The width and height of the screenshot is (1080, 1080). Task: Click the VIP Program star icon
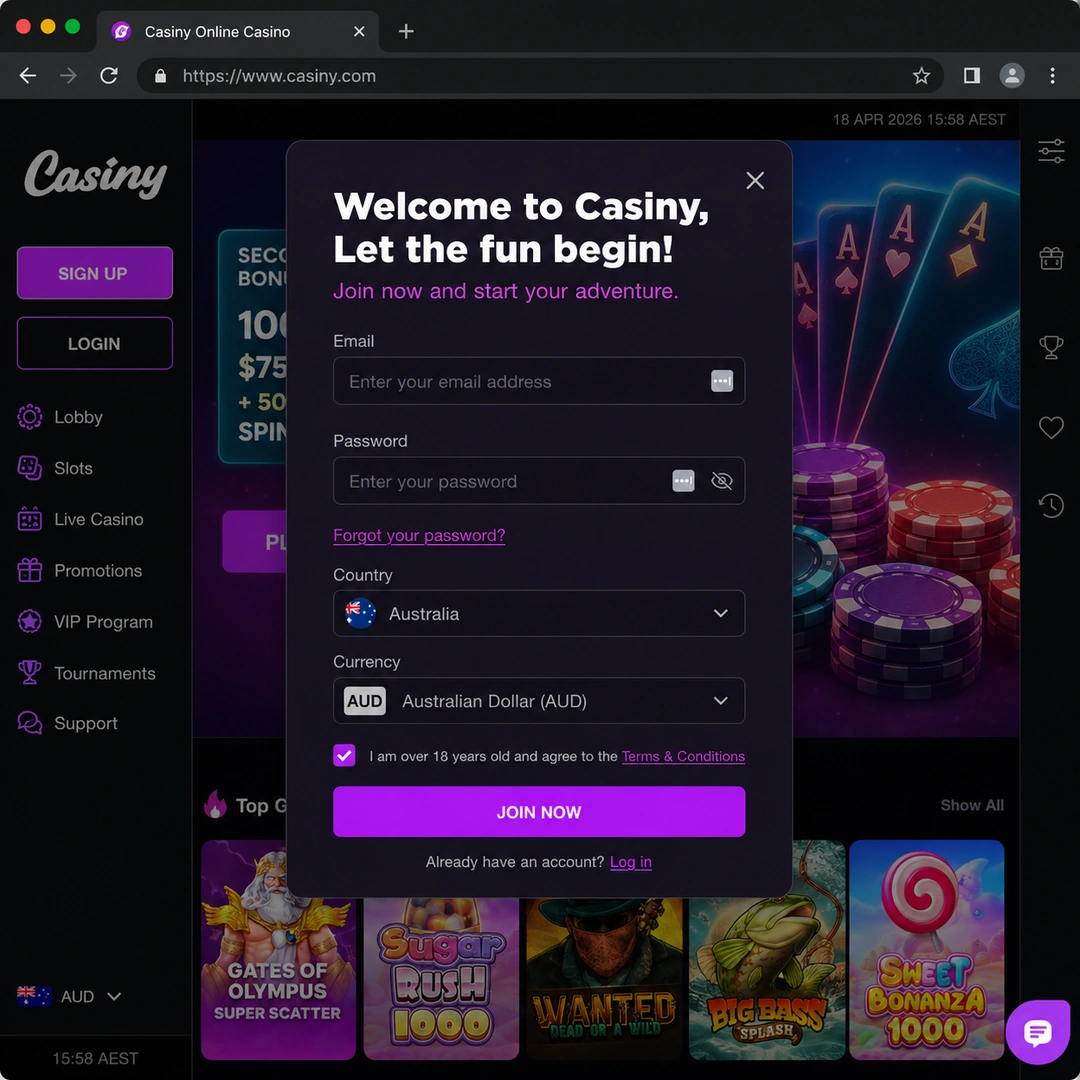pos(30,621)
